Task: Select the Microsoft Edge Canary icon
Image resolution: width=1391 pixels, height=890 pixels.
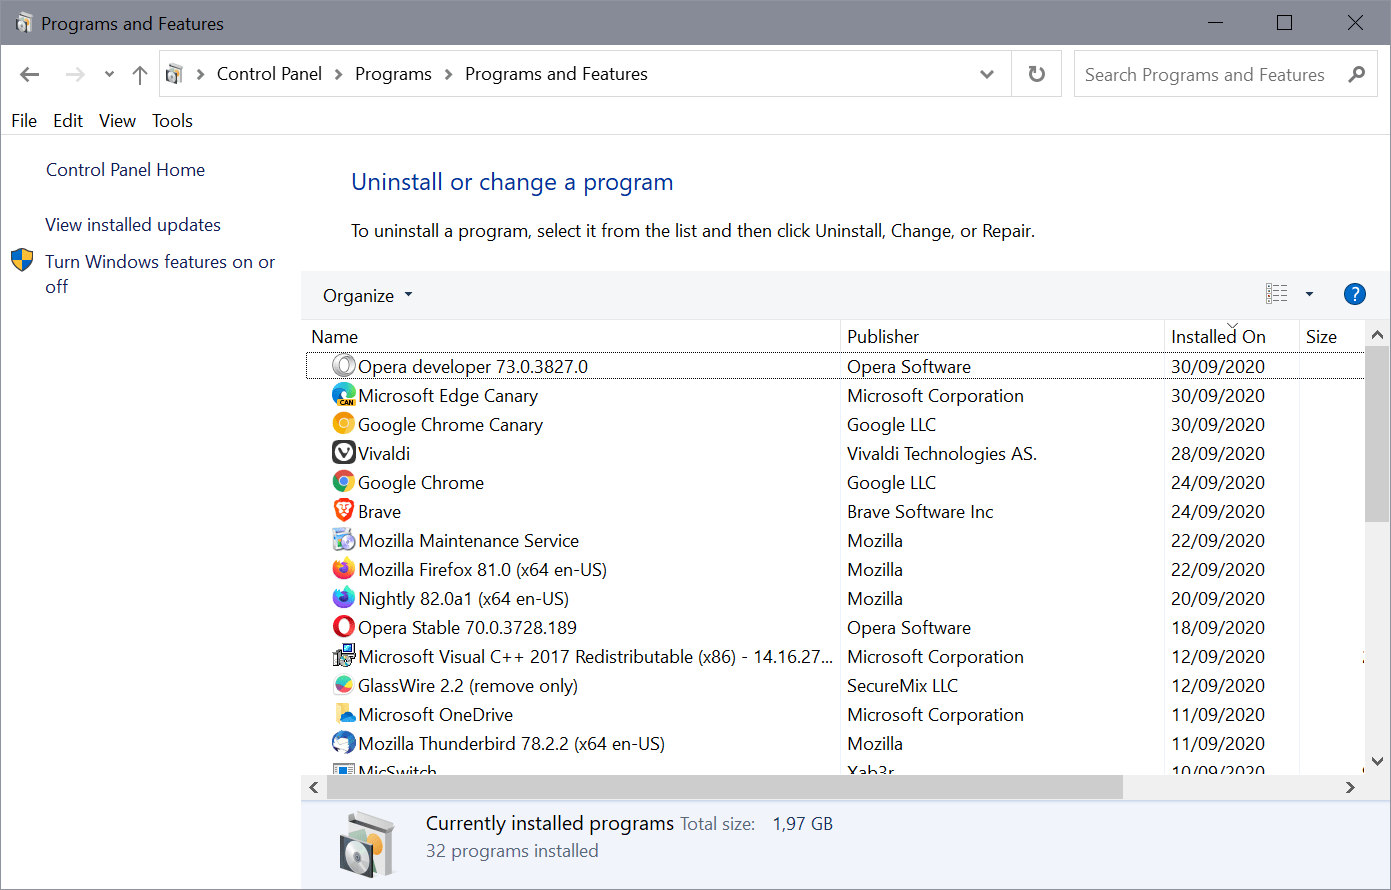Action: pyautogui.click(x=345, y=395)
